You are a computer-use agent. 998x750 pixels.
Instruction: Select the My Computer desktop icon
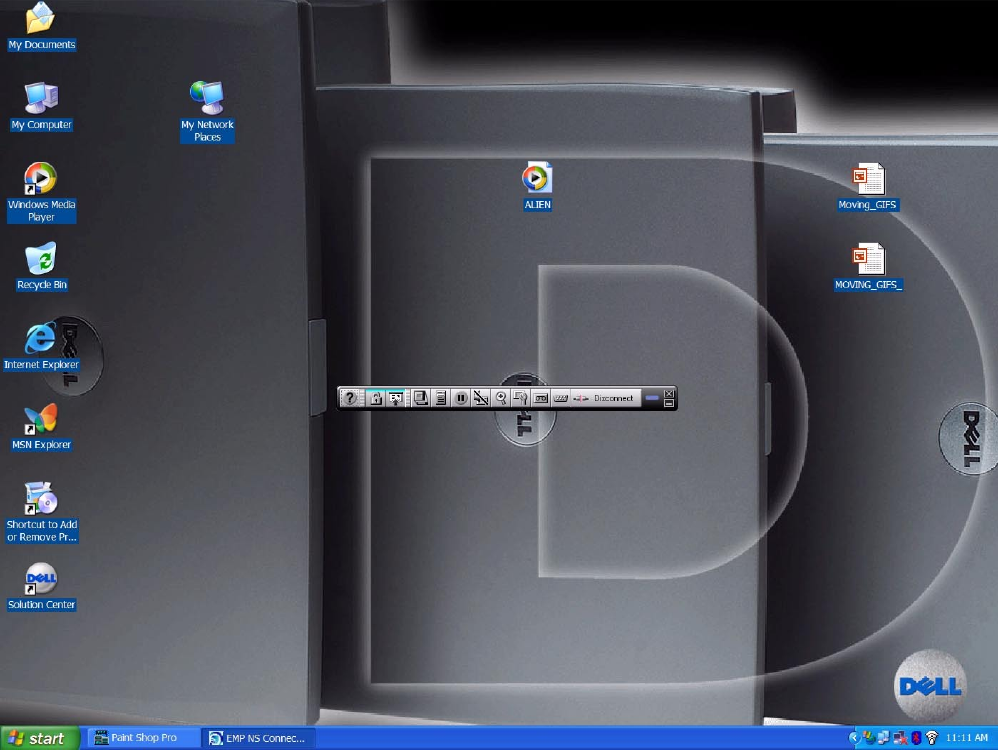(41, 107)
